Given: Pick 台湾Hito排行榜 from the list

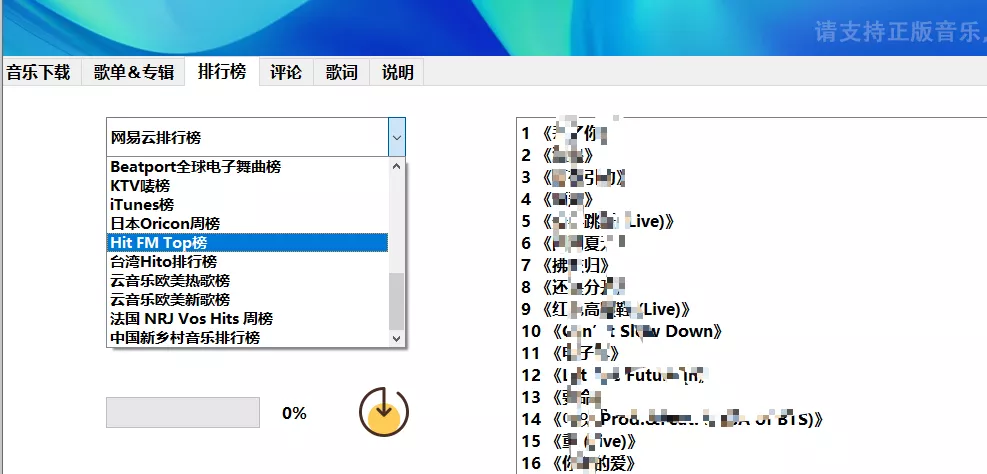Looking at the screenshot, I should click(247, 261).
